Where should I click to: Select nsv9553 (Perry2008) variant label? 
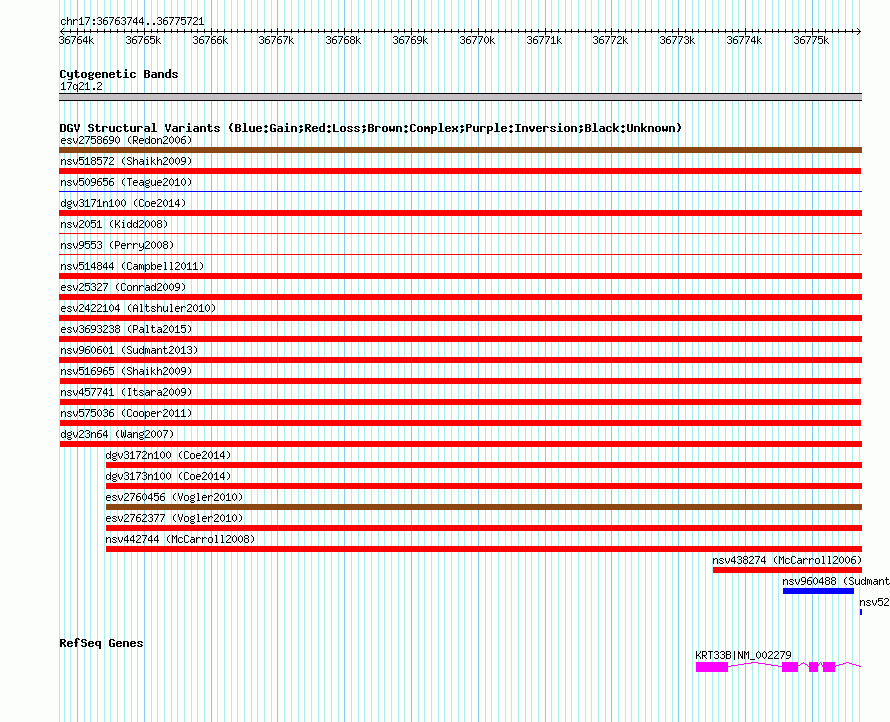click(x=117, y=245)
